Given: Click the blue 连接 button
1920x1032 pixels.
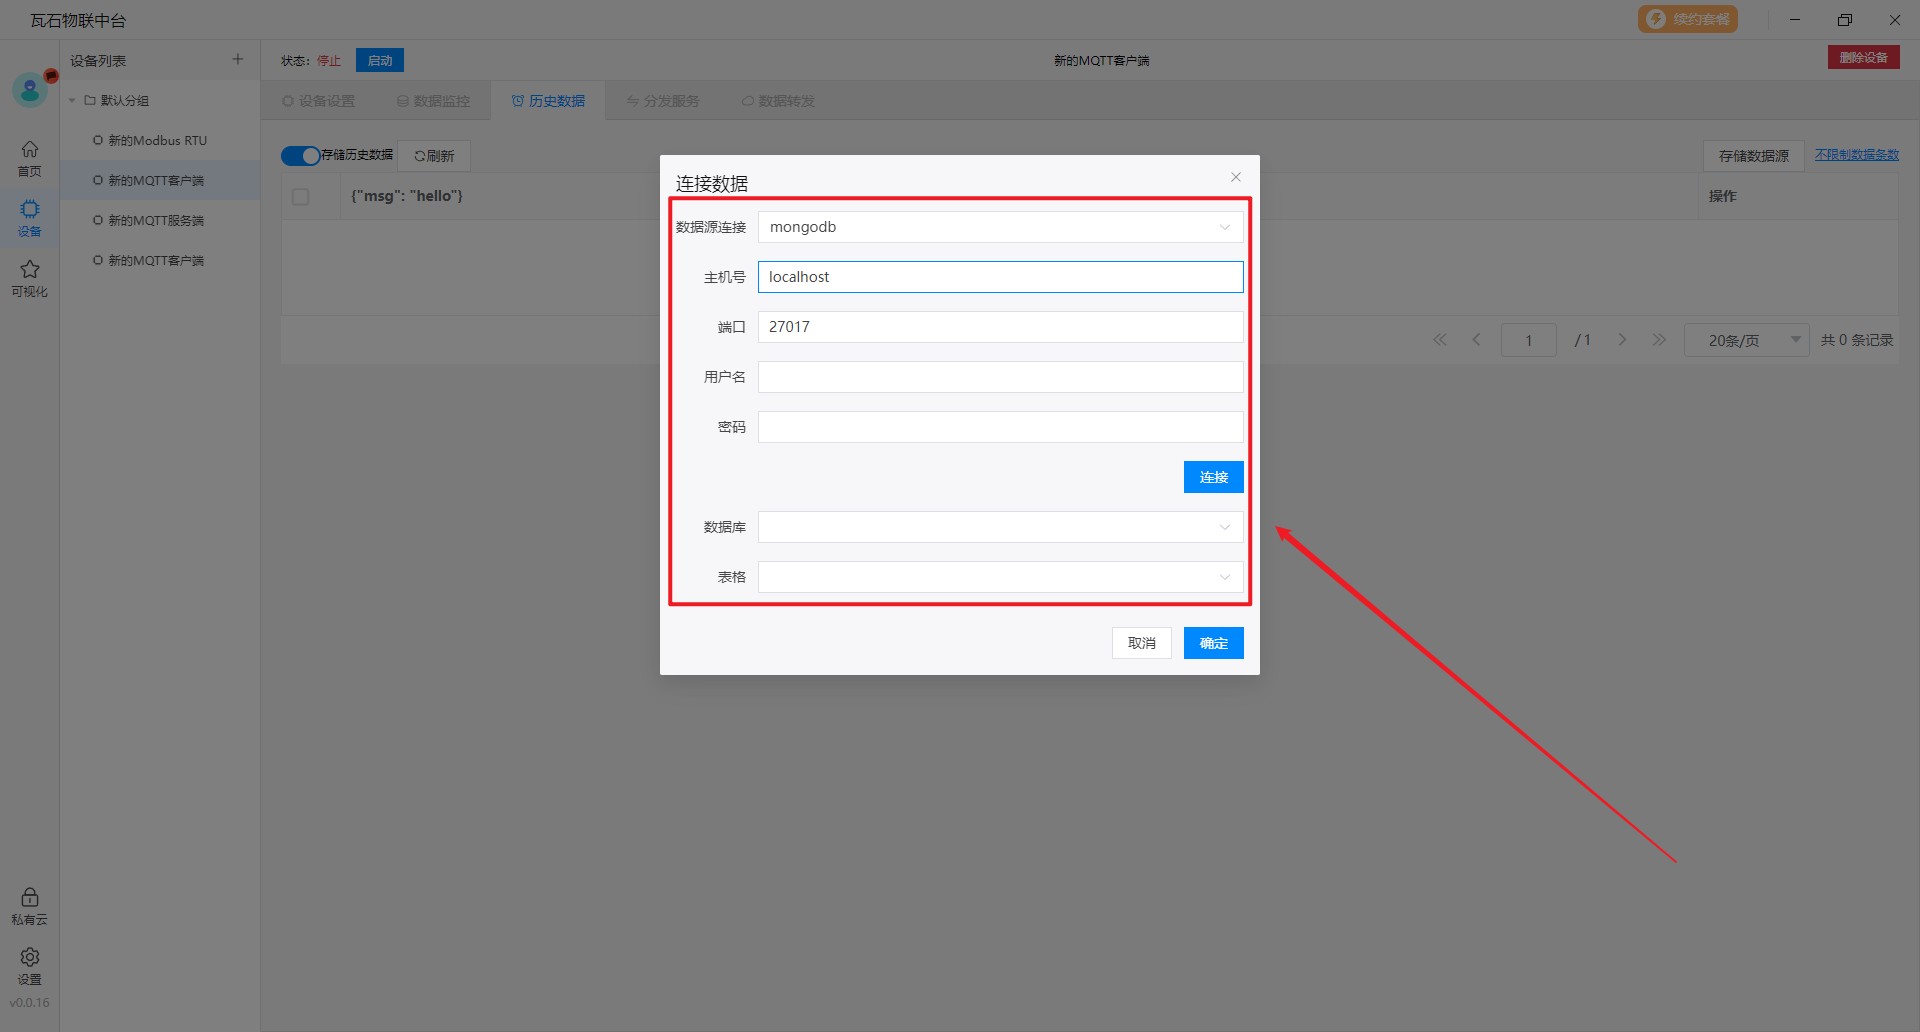Looking at the screenshot, I should click(1213, 477).
